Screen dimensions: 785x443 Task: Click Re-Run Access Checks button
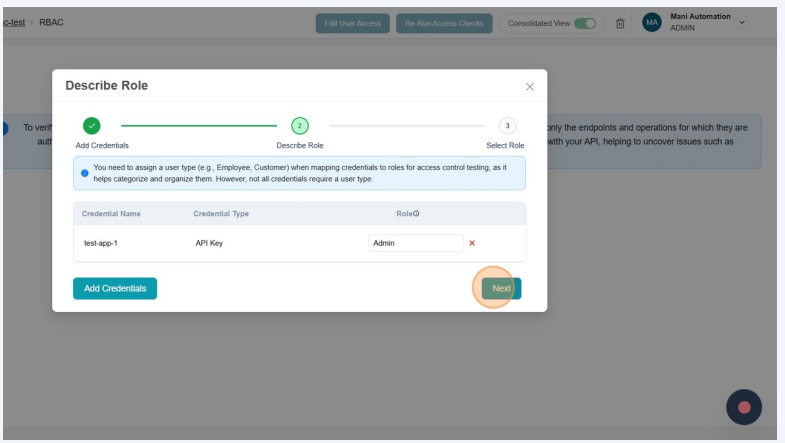pos(444,23)
